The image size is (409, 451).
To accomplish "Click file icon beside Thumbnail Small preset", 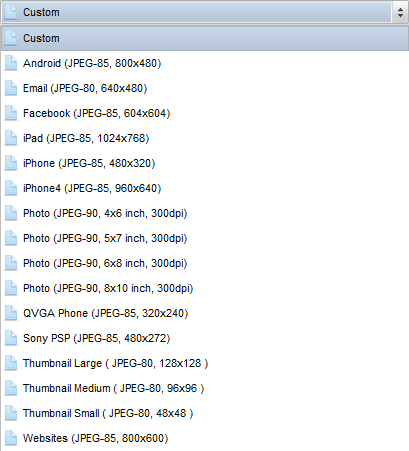I will pyautogui.click(x=11, y=413).
